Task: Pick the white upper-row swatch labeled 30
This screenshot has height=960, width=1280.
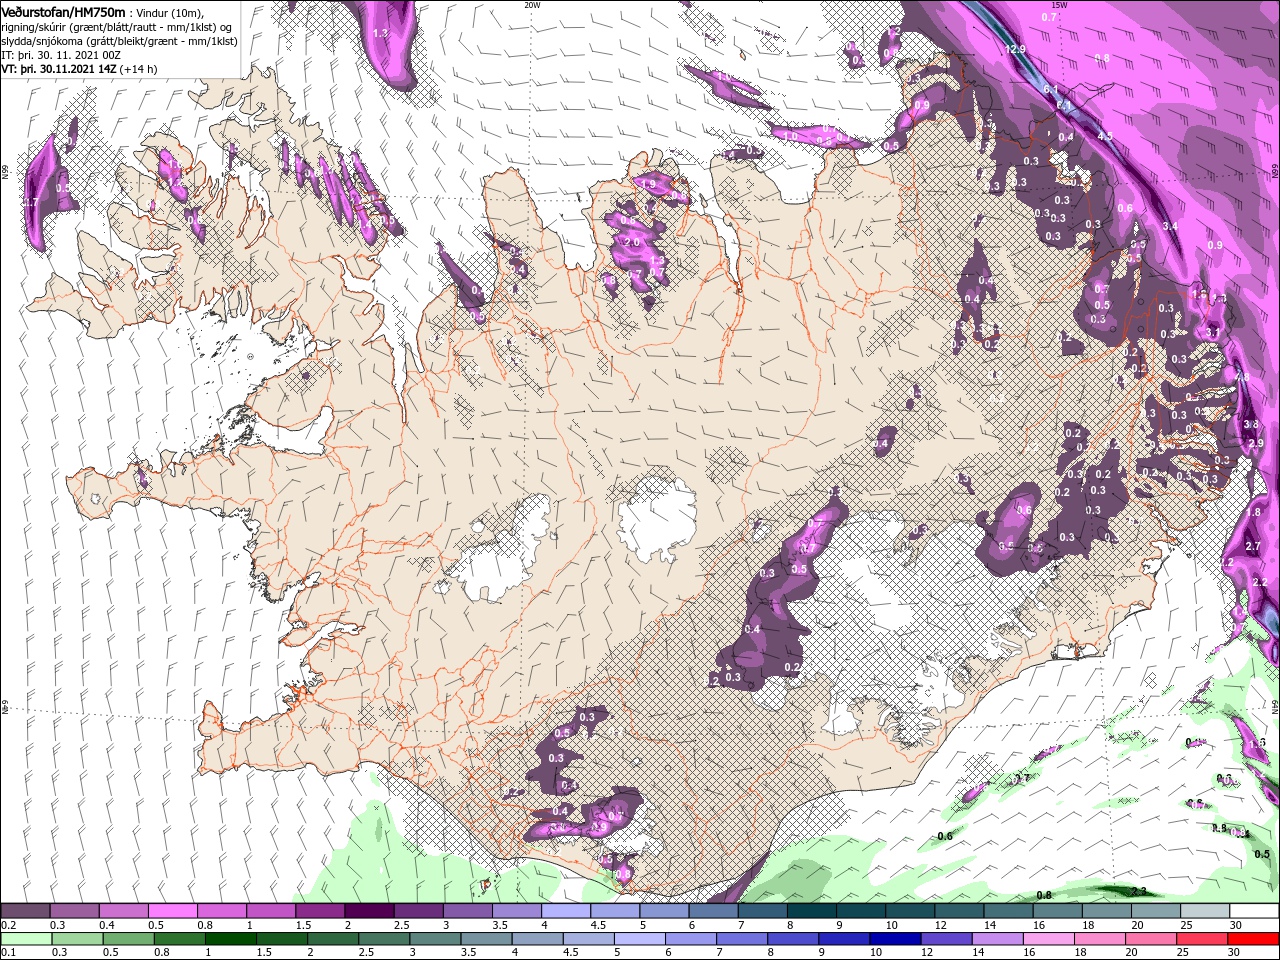Action: click(x=1255, y=911)
